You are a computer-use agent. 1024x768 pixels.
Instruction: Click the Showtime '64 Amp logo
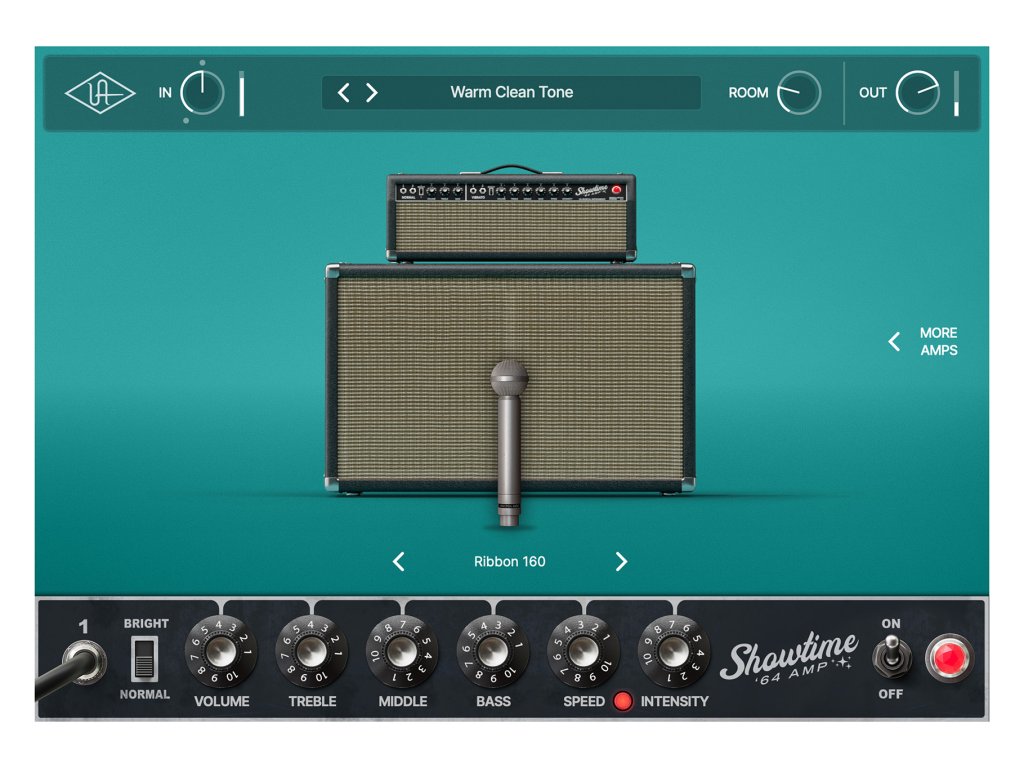click(789, 658)
